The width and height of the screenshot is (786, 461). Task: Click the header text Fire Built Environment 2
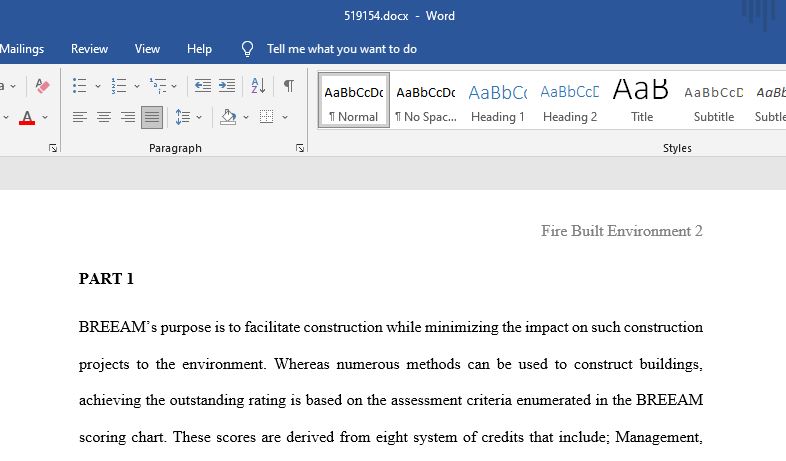click(x=622, y=231)
